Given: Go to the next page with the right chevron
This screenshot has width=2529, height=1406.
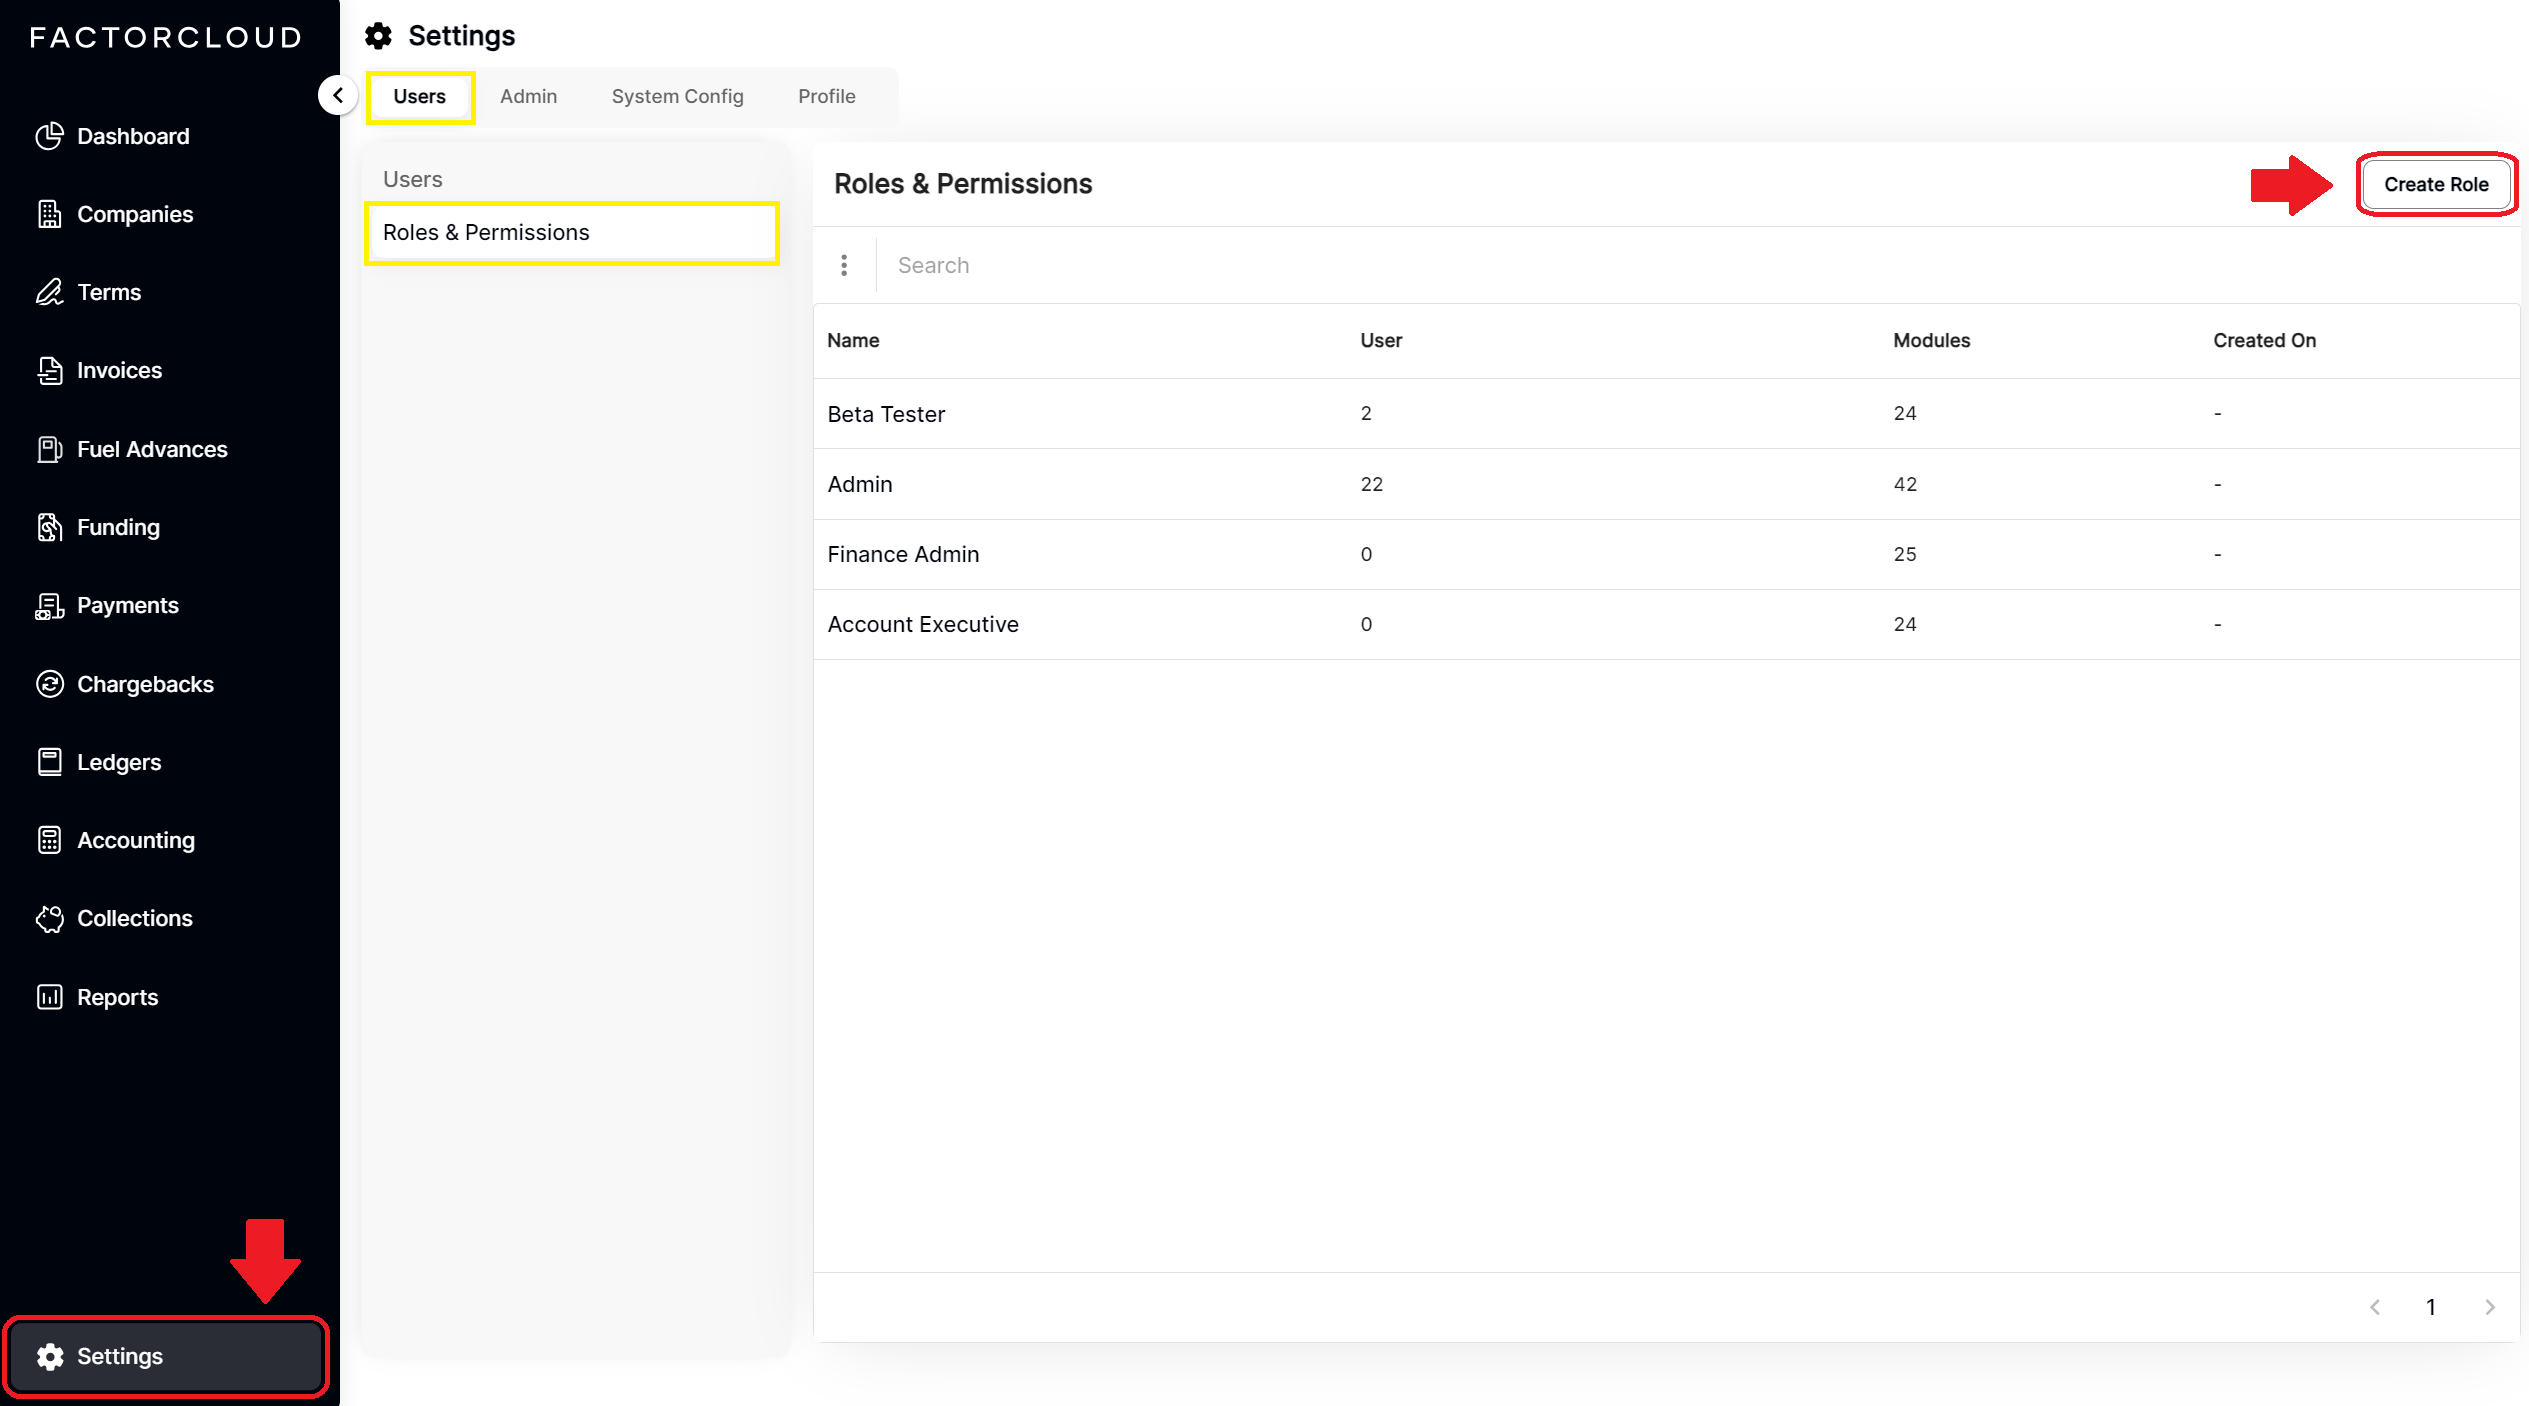Looking at the screenshot, I should (2489, 1307).
